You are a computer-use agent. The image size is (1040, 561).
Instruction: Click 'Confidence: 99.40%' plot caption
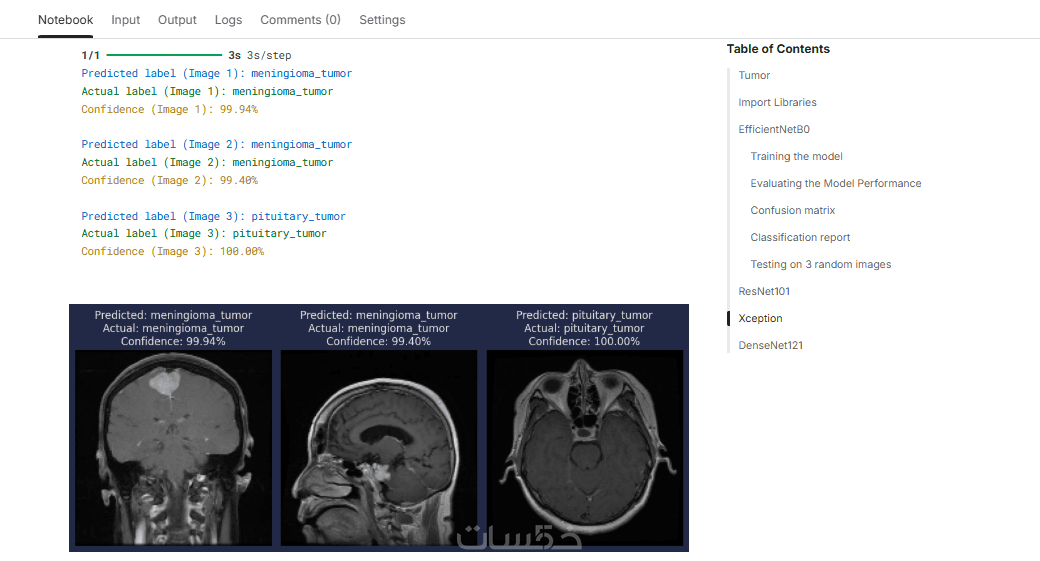click(x=378, y=342)
